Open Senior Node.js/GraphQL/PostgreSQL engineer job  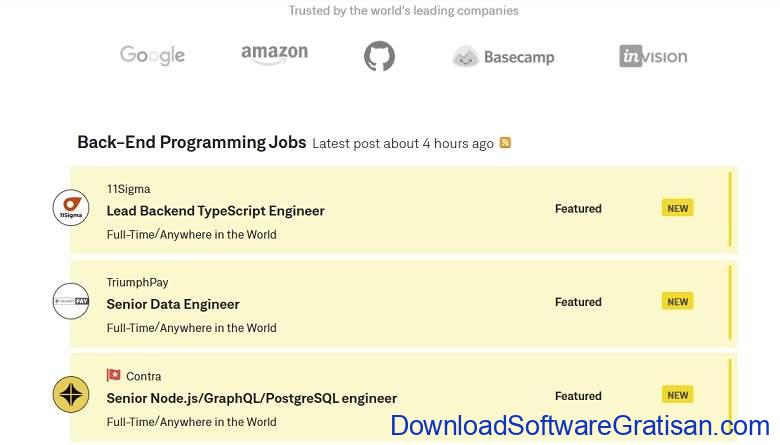click(x=251, y=398)
